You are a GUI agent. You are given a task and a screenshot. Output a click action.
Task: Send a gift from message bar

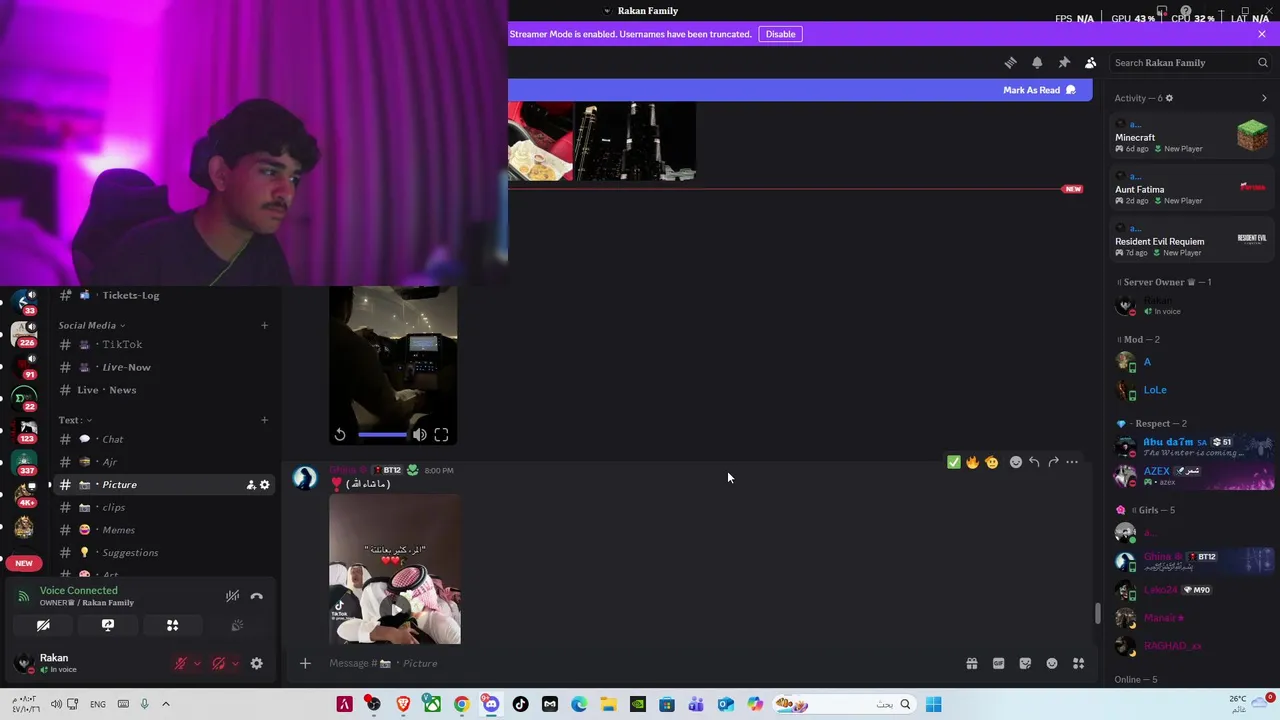tap(971, 663)
